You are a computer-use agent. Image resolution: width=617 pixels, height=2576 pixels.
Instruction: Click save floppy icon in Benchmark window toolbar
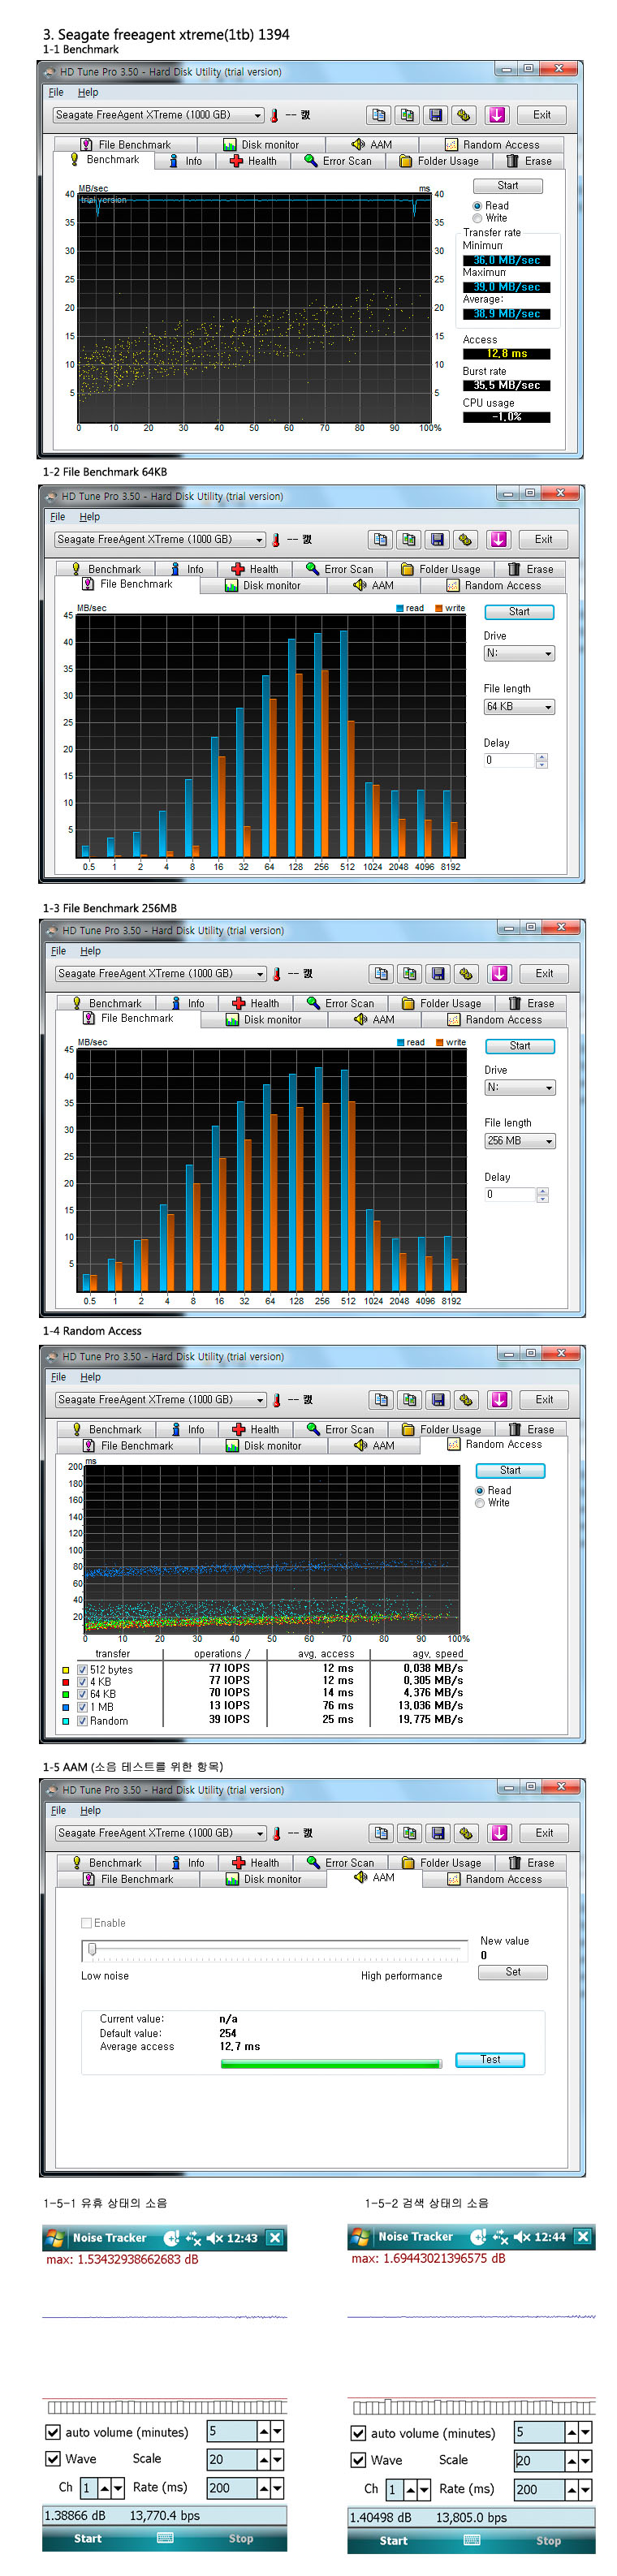(435, 115)
